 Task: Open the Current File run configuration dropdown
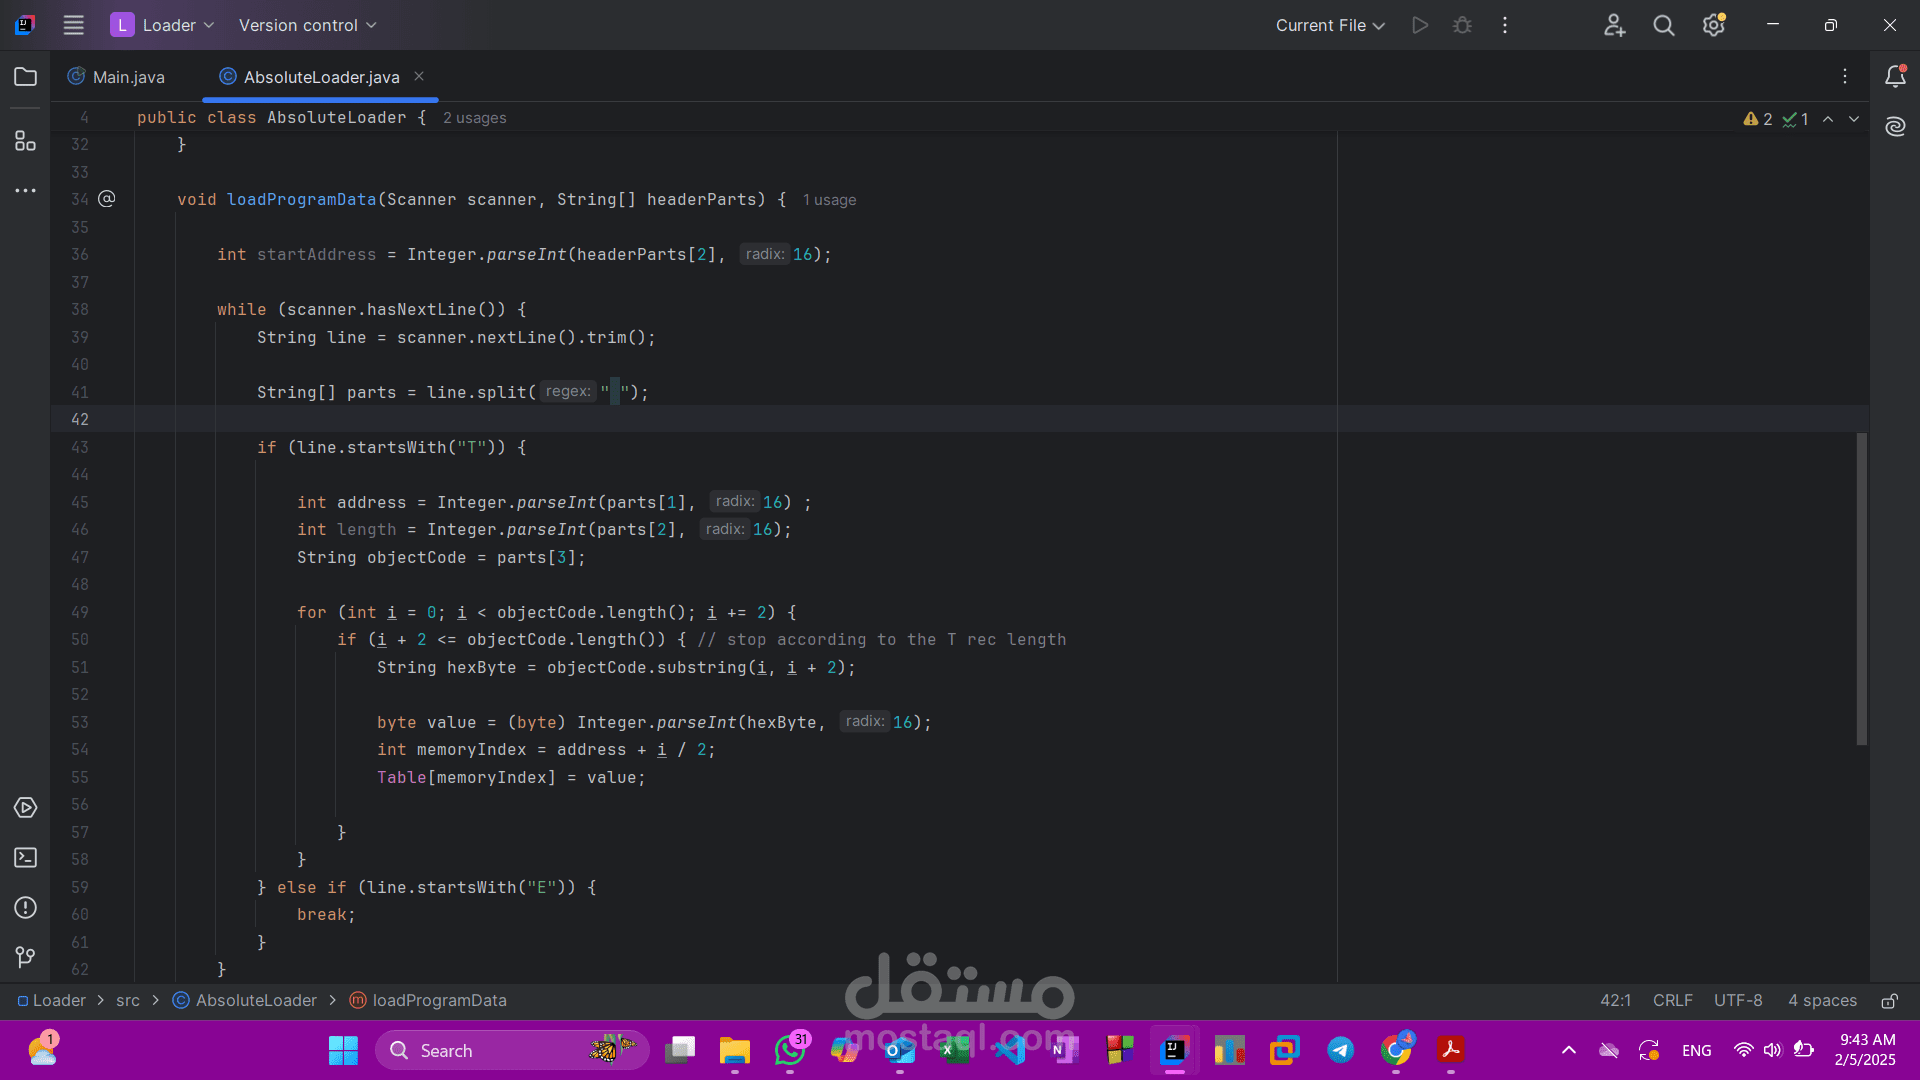tap(1329, 25)
